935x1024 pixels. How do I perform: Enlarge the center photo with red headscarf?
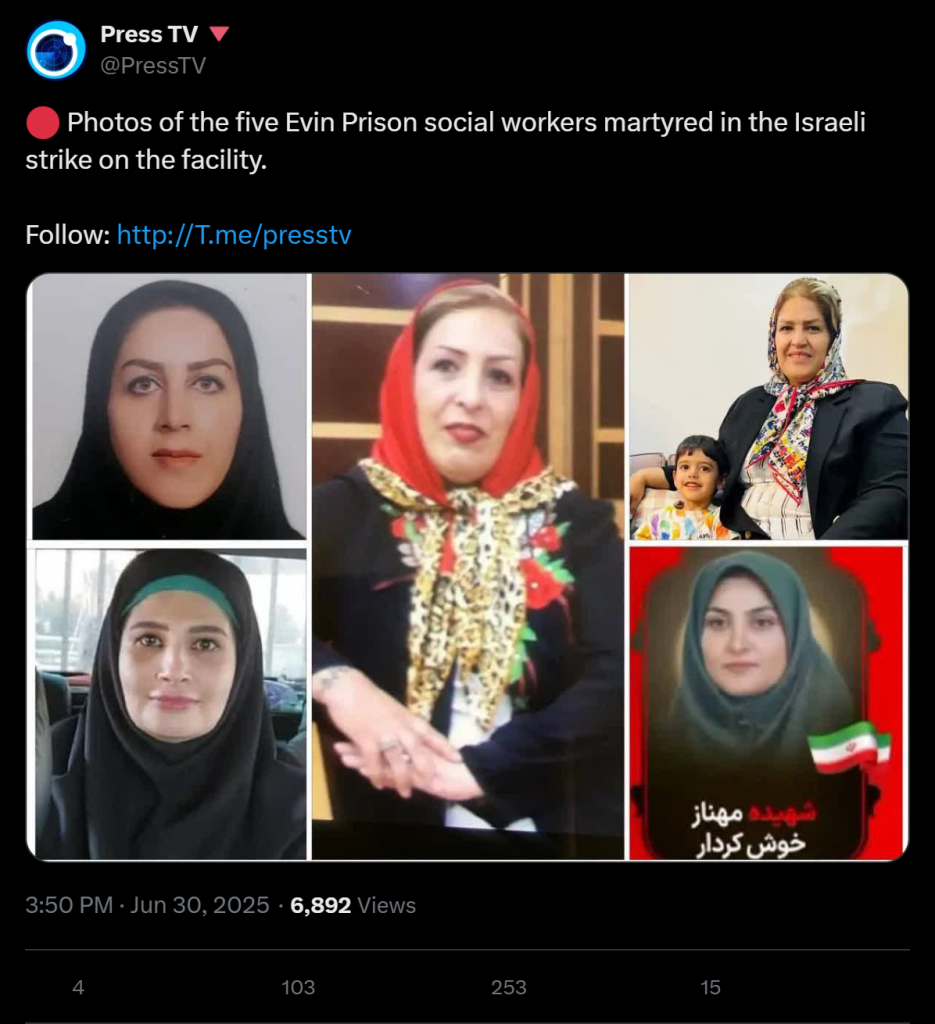point(468,566)
